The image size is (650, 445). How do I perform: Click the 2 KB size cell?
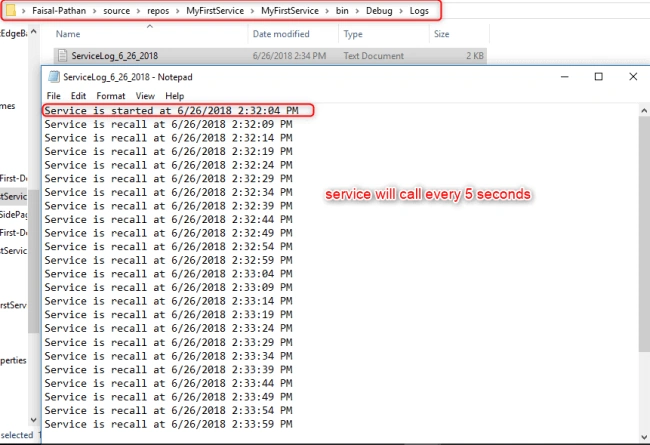tap(475, 56)
